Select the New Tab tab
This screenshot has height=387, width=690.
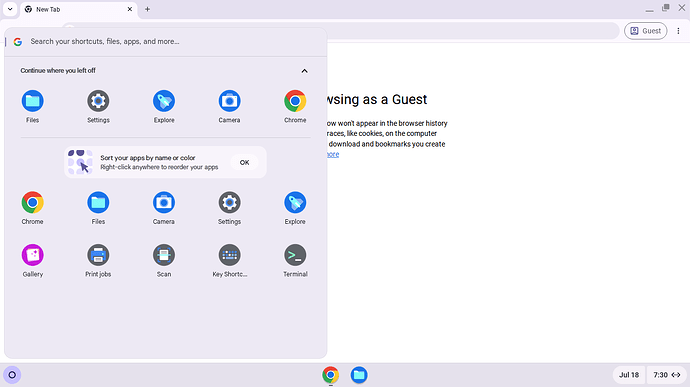pos(78,9)
